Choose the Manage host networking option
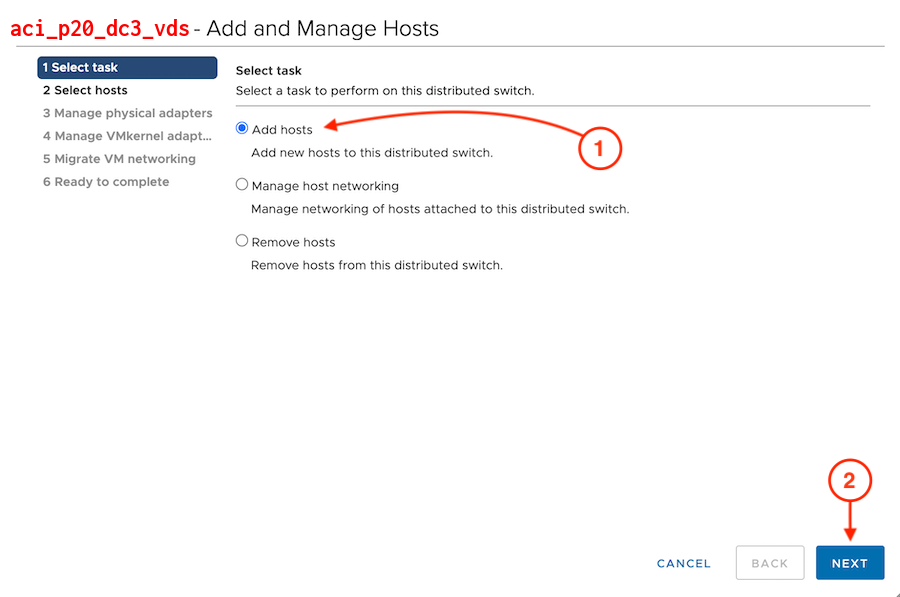The image size is (900, 597). [242, 185]
